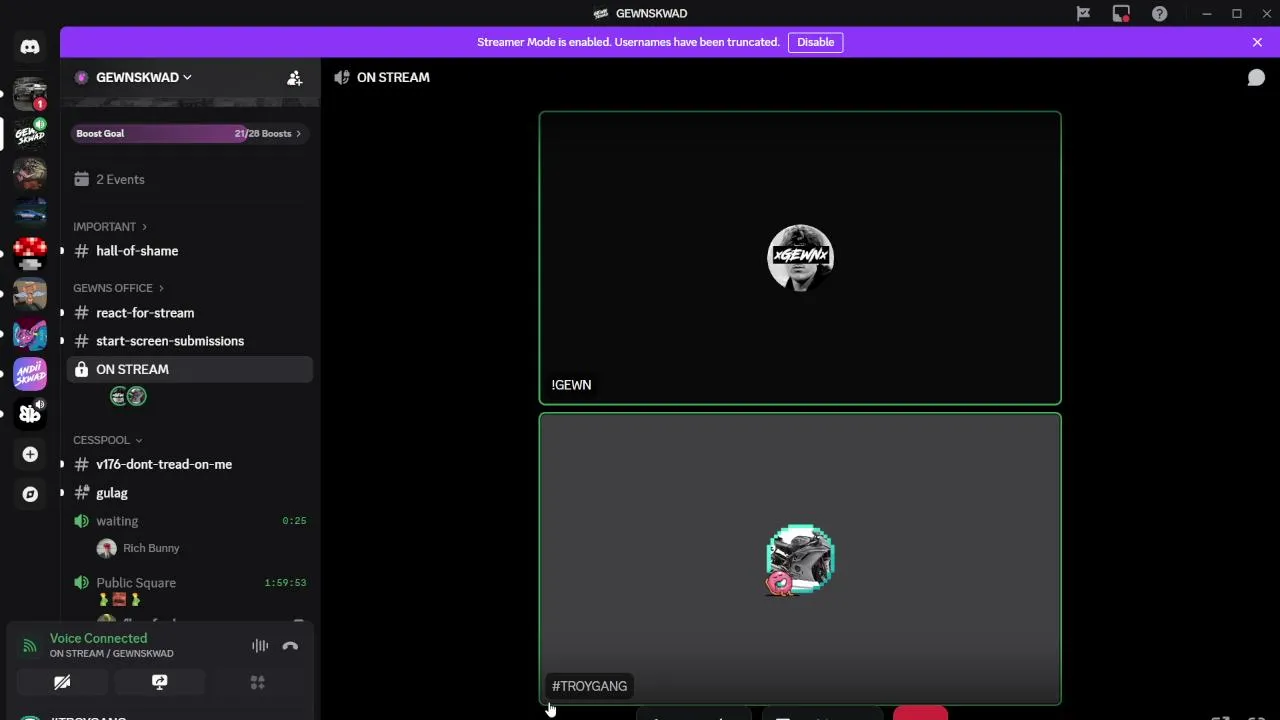The image size is (1280, 720).
Task: Open the server icon below ANDii SKWAD
Action: point(30,414)
